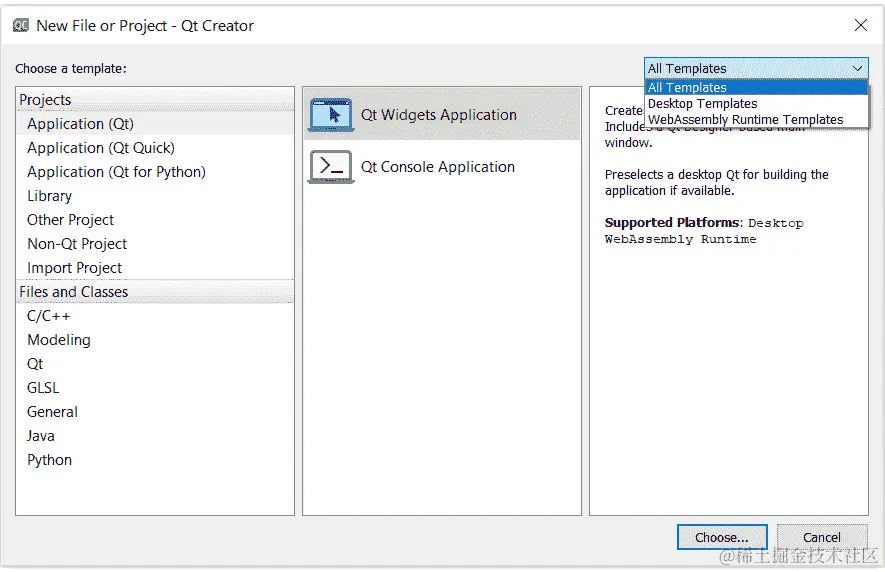Viewport: 885px width, 572px height.
Task: Click the Files and Classes section header
Action: pyautogui.click(x=155, y=292)
